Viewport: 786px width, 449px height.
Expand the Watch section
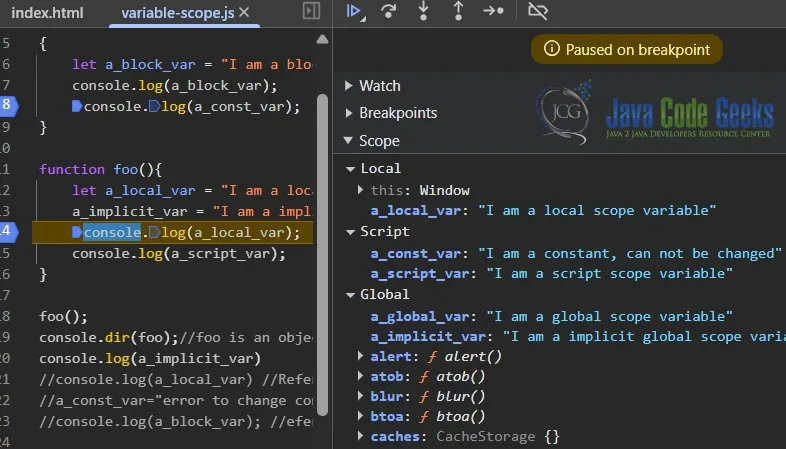click(348, 86)
